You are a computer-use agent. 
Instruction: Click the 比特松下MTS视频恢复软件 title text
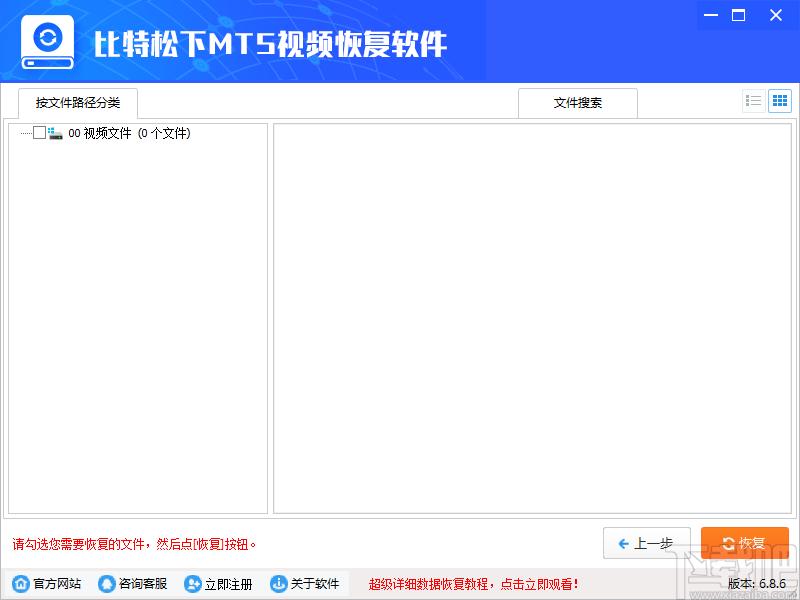click(x=271, y=44)
